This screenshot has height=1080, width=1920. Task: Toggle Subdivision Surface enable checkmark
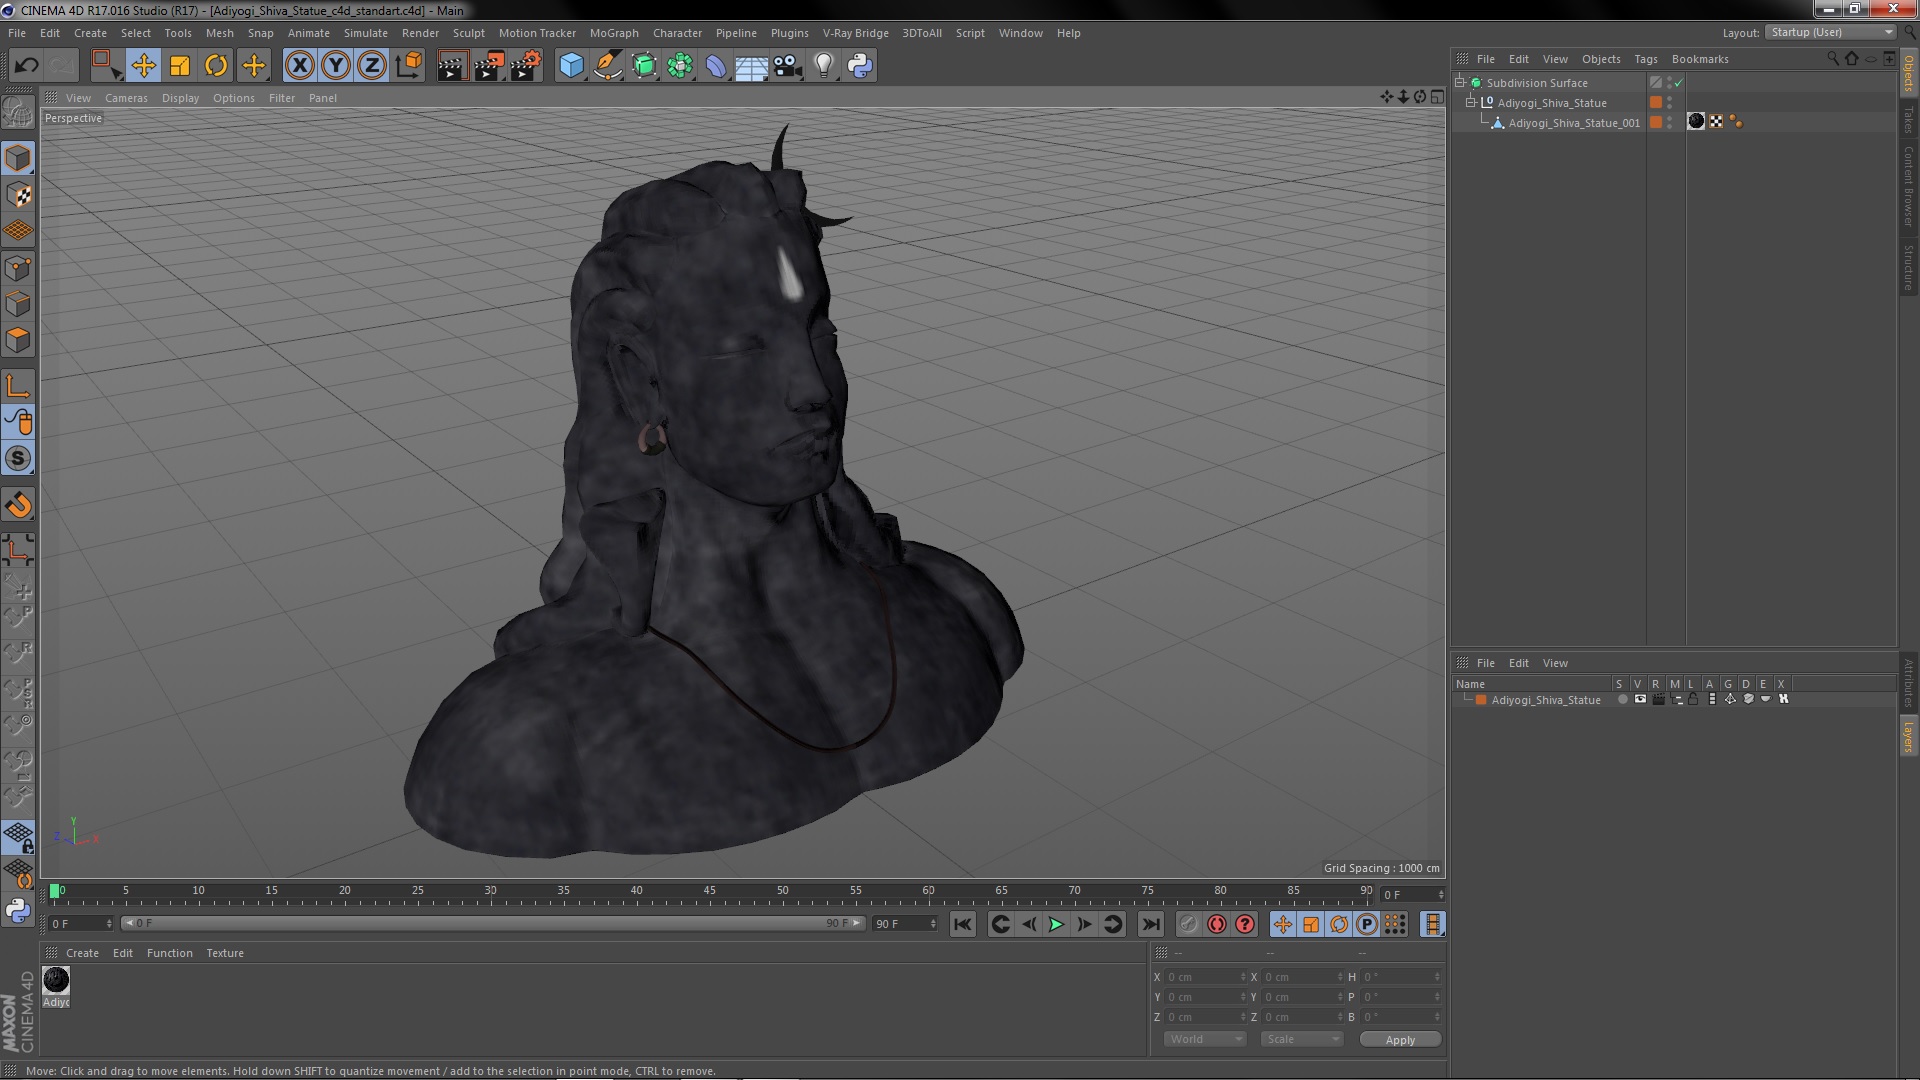[x=1679, y=83]
